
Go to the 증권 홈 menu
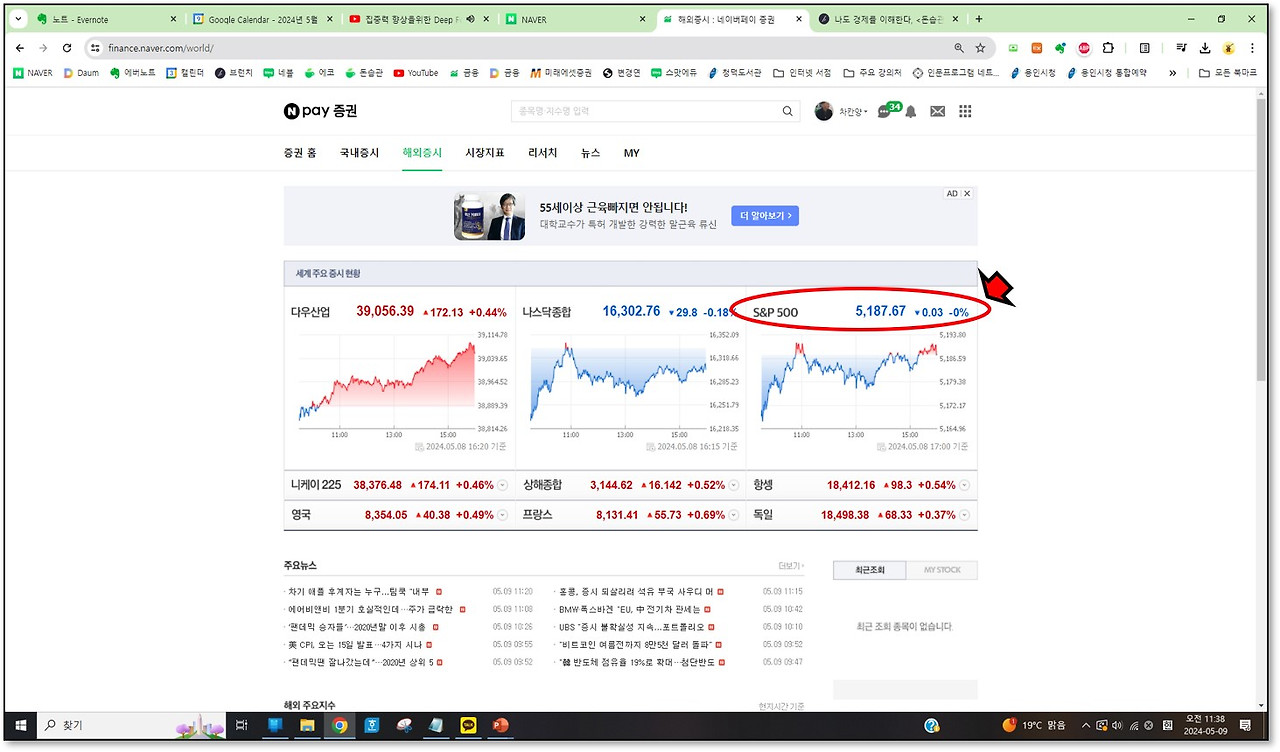click(300, 153)
